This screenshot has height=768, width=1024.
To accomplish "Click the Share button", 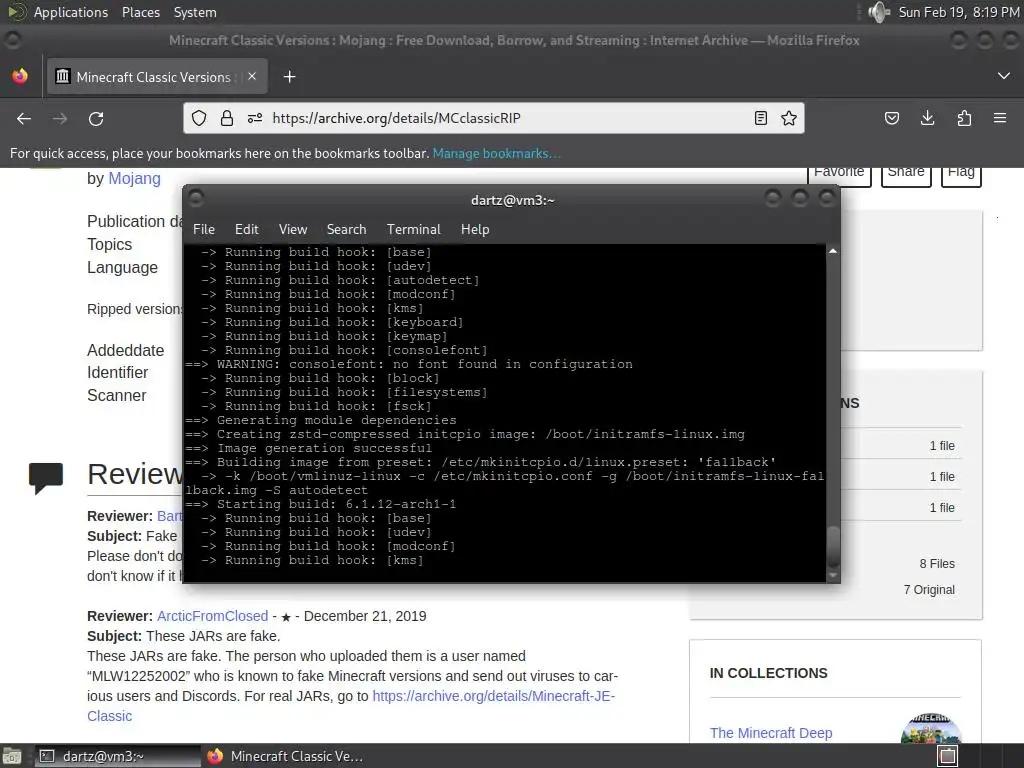I will click(x=906, y=173).
